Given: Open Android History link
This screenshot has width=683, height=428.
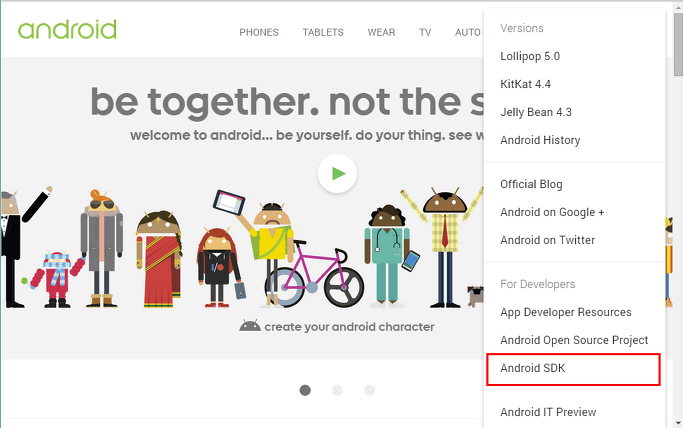Looking at the screenshot, I should click(x=540, y=140).
